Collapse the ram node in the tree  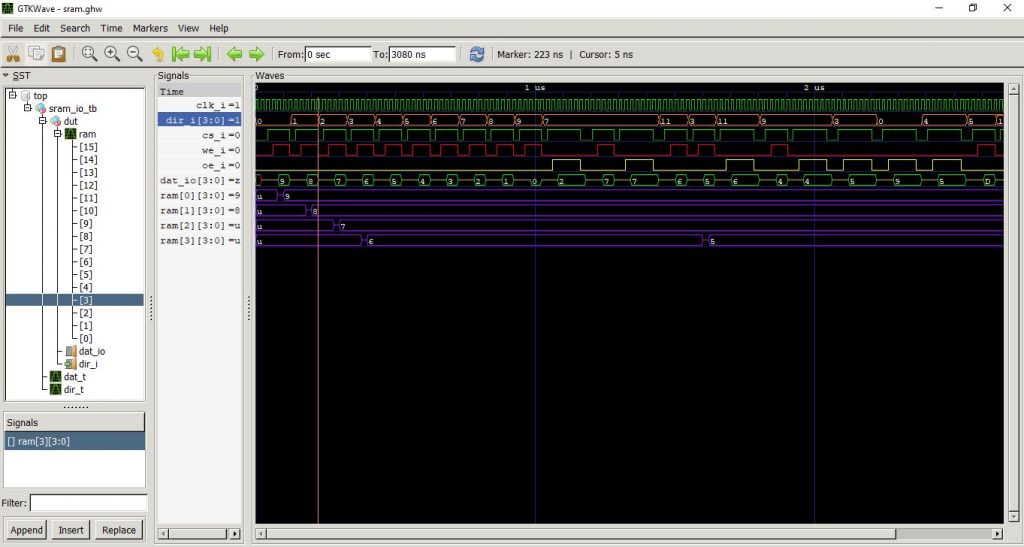pyautogui.click(x=57, y=133)
